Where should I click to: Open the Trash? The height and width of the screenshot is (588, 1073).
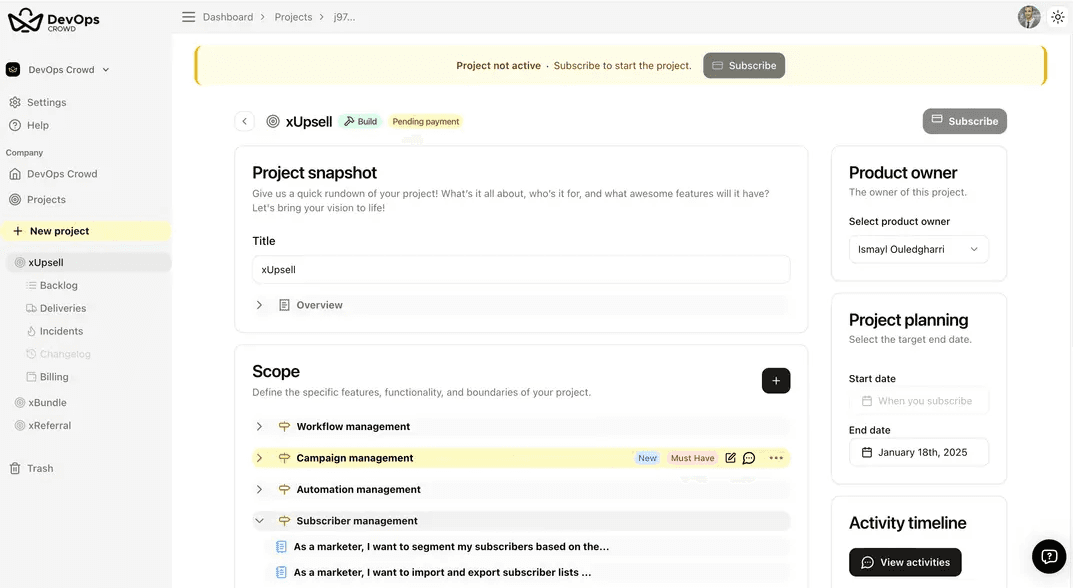(x=39, y=467)
